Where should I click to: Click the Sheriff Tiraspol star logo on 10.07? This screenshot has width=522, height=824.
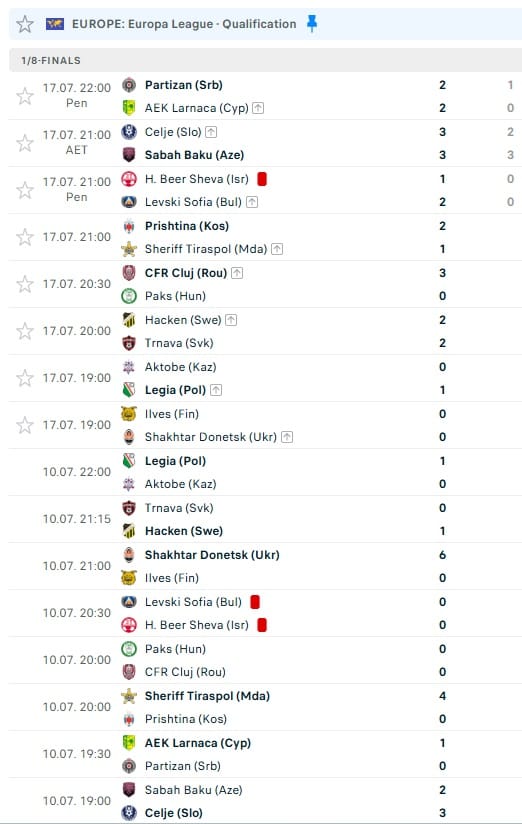coord(129,696)
